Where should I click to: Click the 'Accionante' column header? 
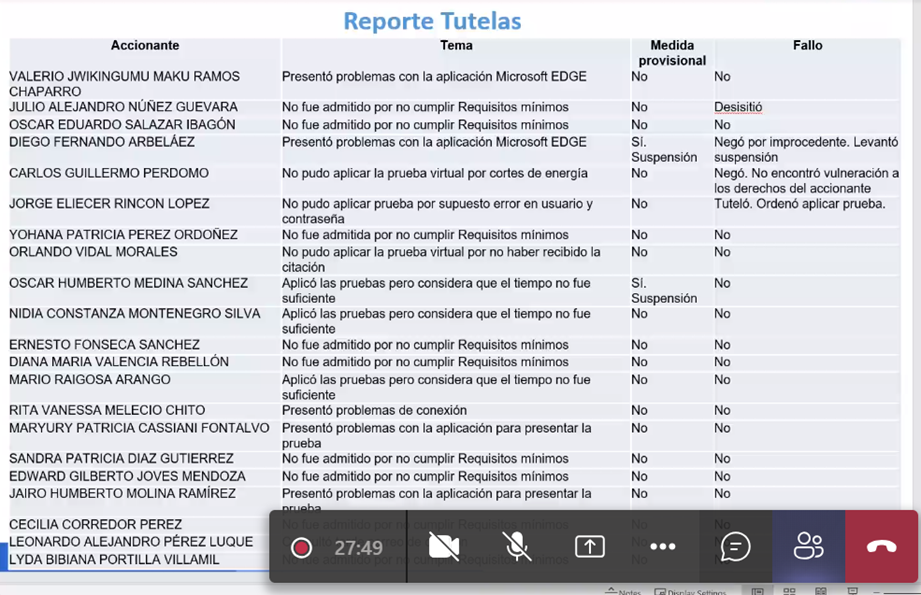(x=145, y=45)
